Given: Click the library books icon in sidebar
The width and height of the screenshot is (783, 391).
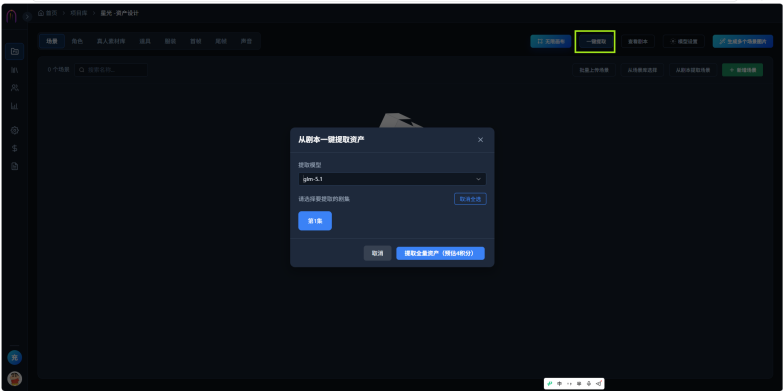Looking at the screenshot, I should pyautogui.click(x=14, y=70).
